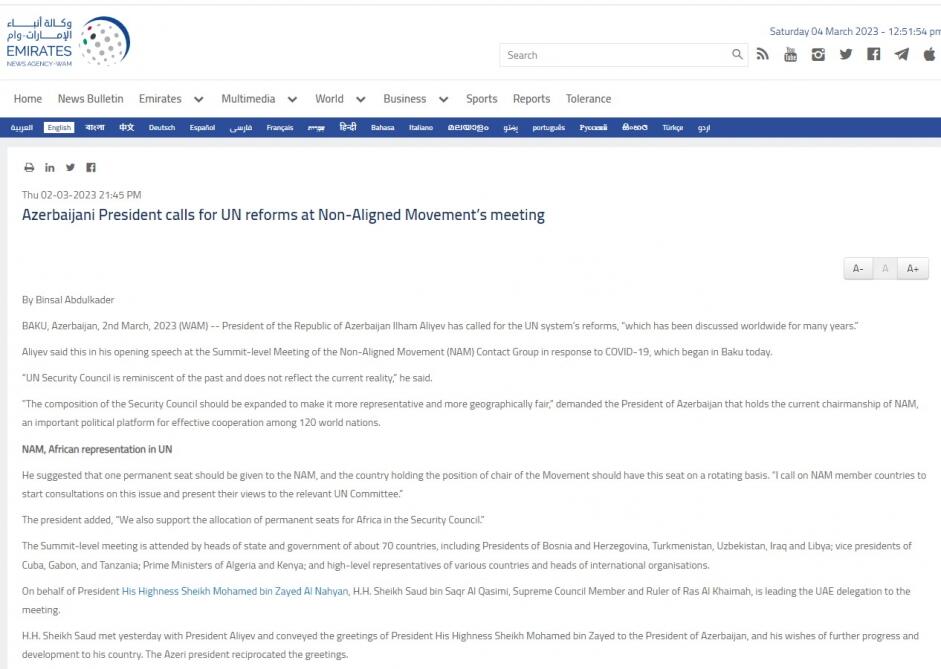
Task: Click the print article icon
Action: 29,168
